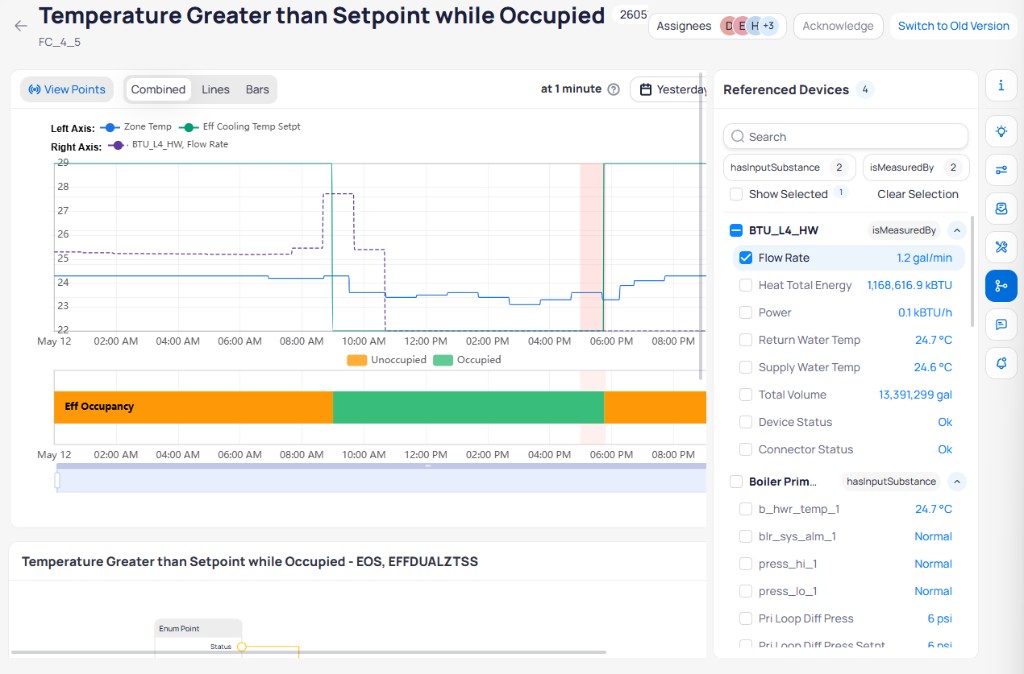Select the referenced devices graph icon
This screenshot has height=674, width=1024.
1001,285
